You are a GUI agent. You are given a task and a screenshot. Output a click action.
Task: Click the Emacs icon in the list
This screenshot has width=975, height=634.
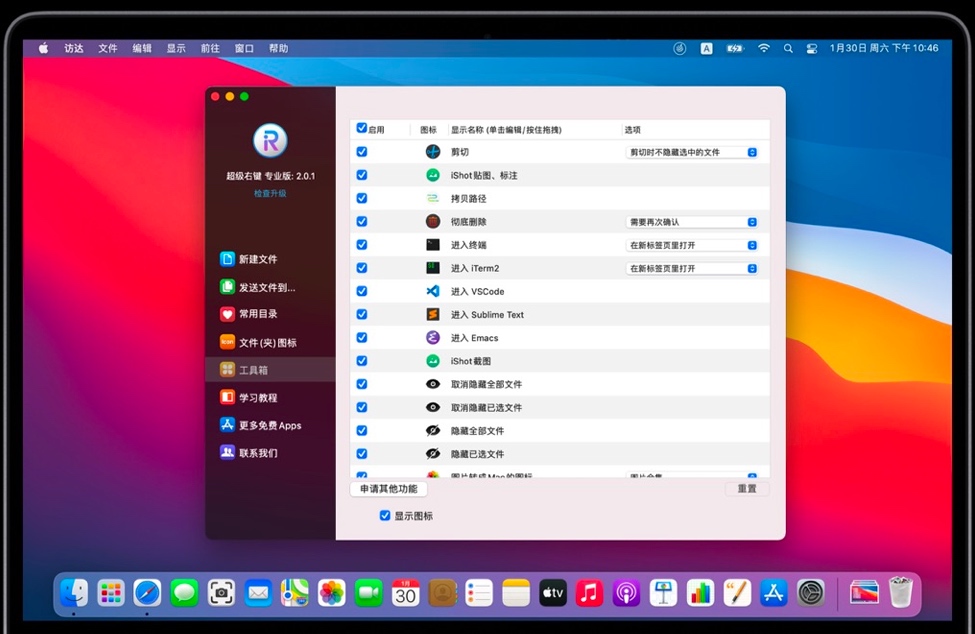click(x=432, y=338)
